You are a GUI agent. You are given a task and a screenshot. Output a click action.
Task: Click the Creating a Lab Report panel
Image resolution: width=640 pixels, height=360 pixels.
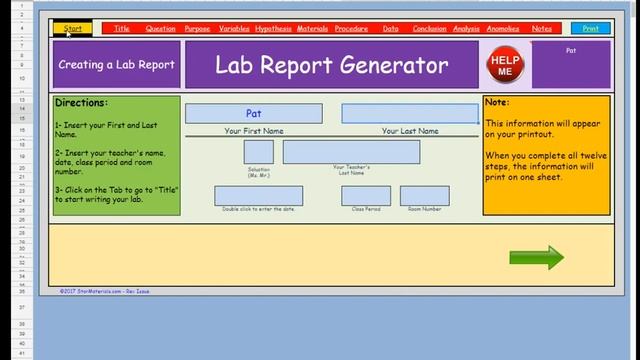[x=117, y=64]
